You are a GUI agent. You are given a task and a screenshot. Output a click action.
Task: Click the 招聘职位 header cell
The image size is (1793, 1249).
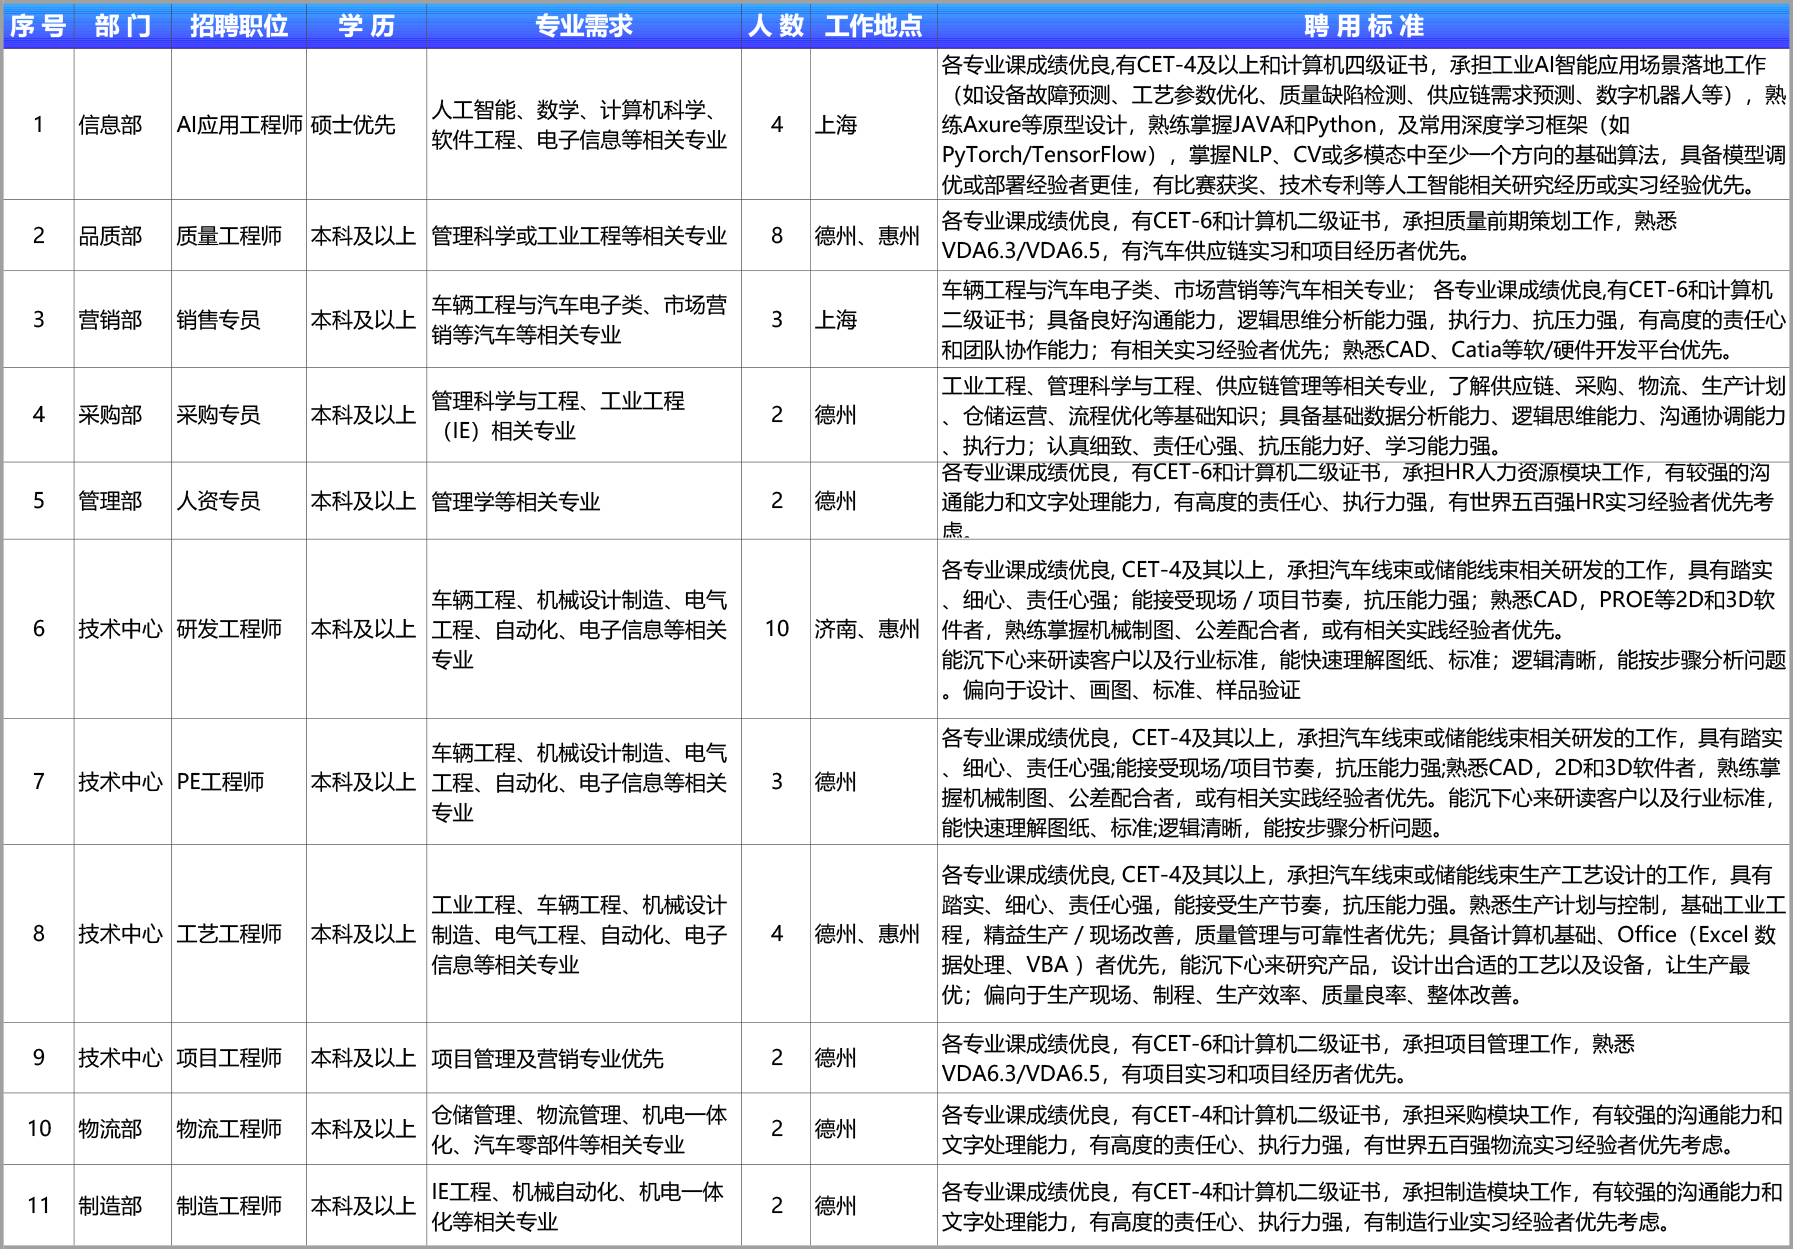pos(239,26)
